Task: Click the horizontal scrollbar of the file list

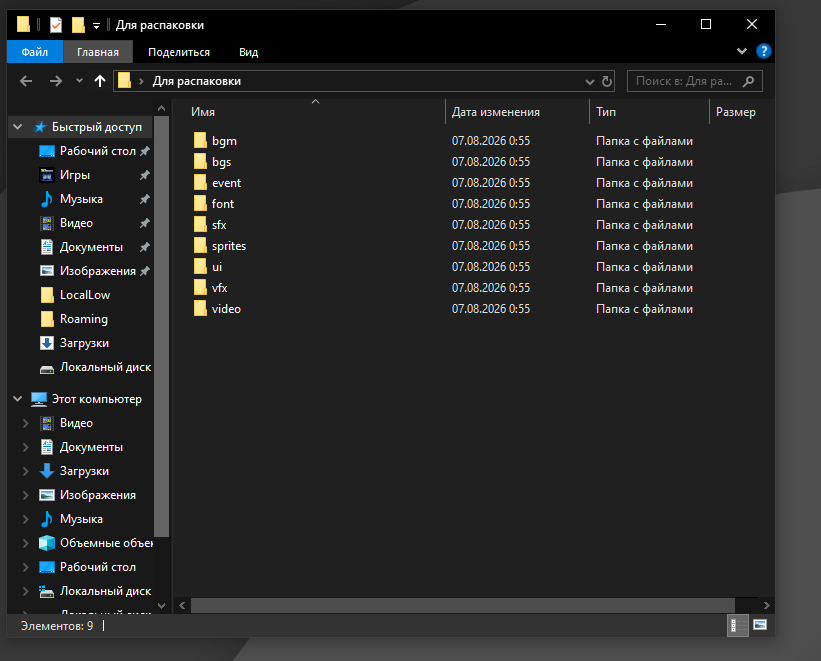Action: [463, 605]
